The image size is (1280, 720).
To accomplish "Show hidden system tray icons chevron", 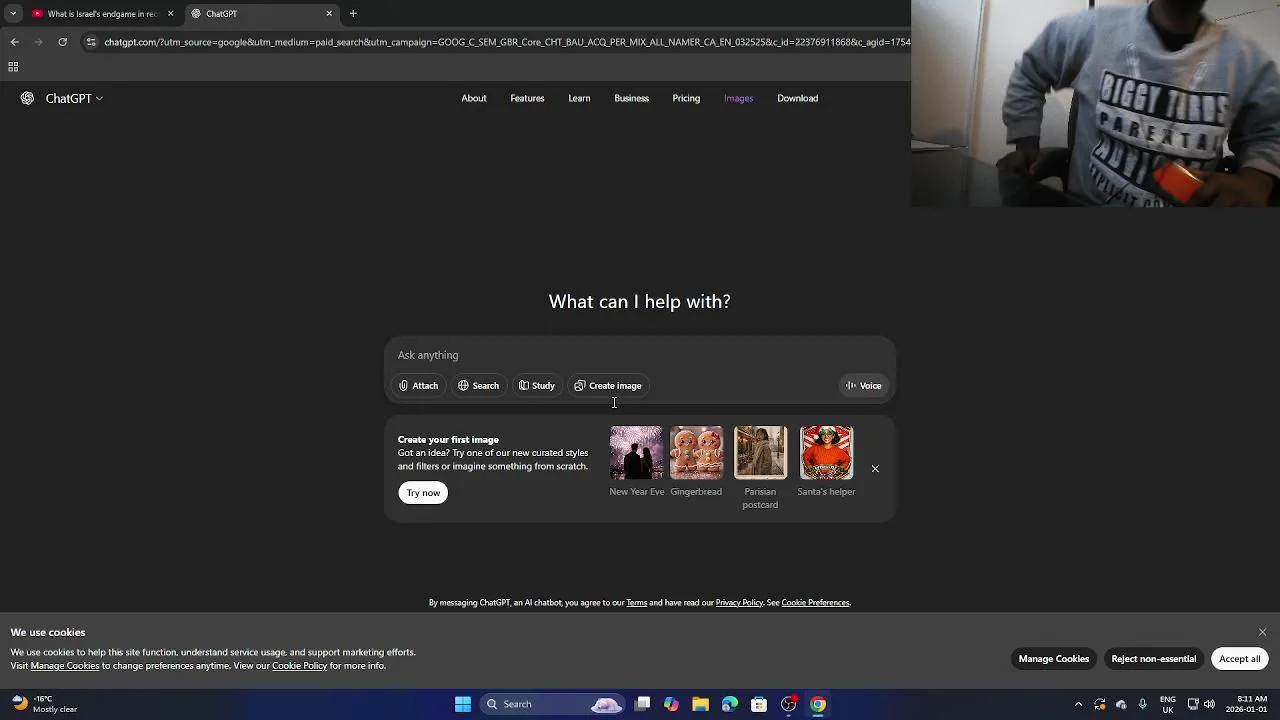I will (1078, 704).
